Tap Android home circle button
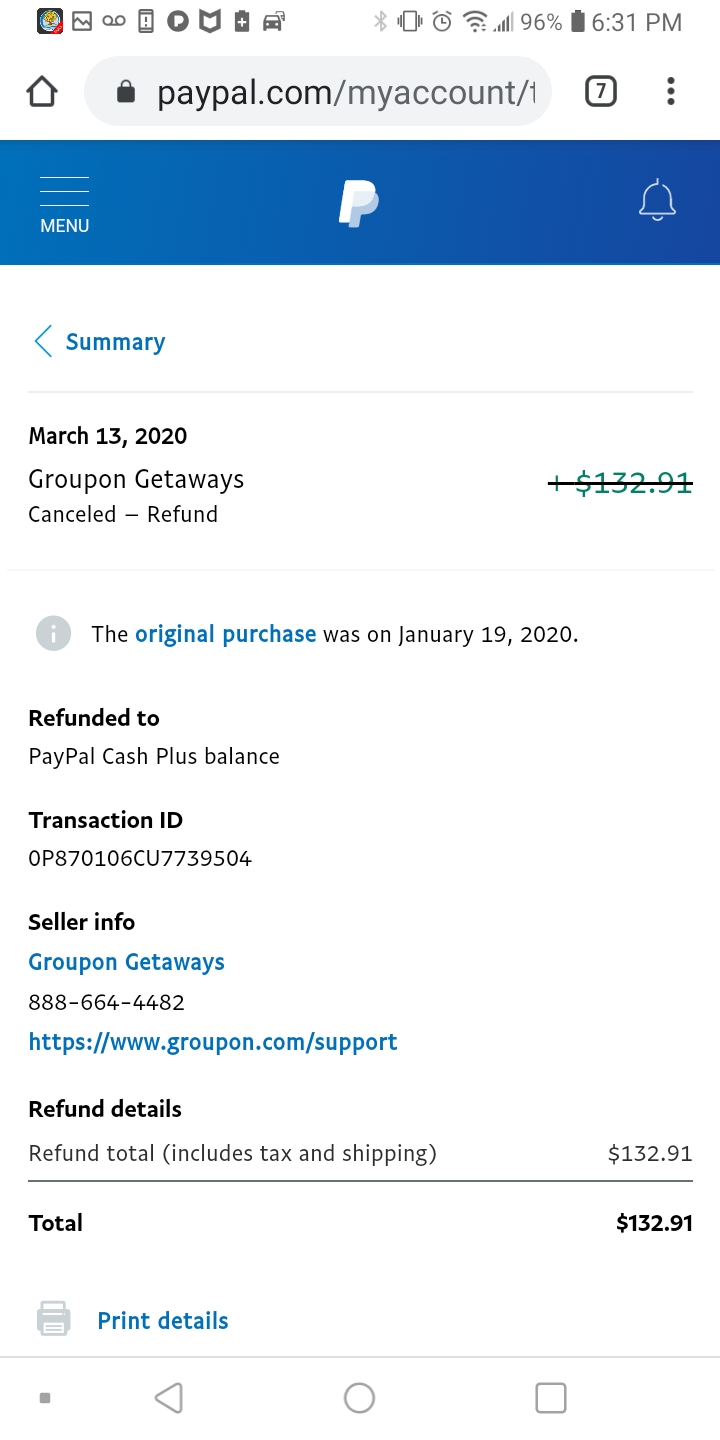 tap(359, 1397)
